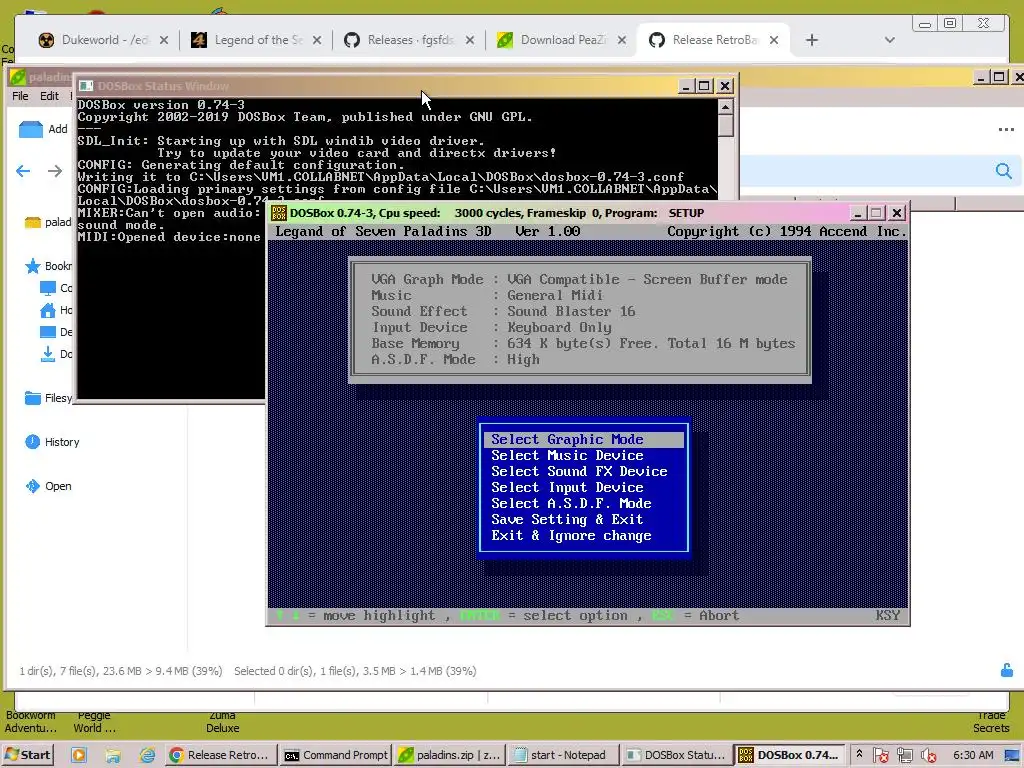Click the DOSBox Status Window title bar icon
The width and height of the screenshot is (1024, 768).
(86, 86)
